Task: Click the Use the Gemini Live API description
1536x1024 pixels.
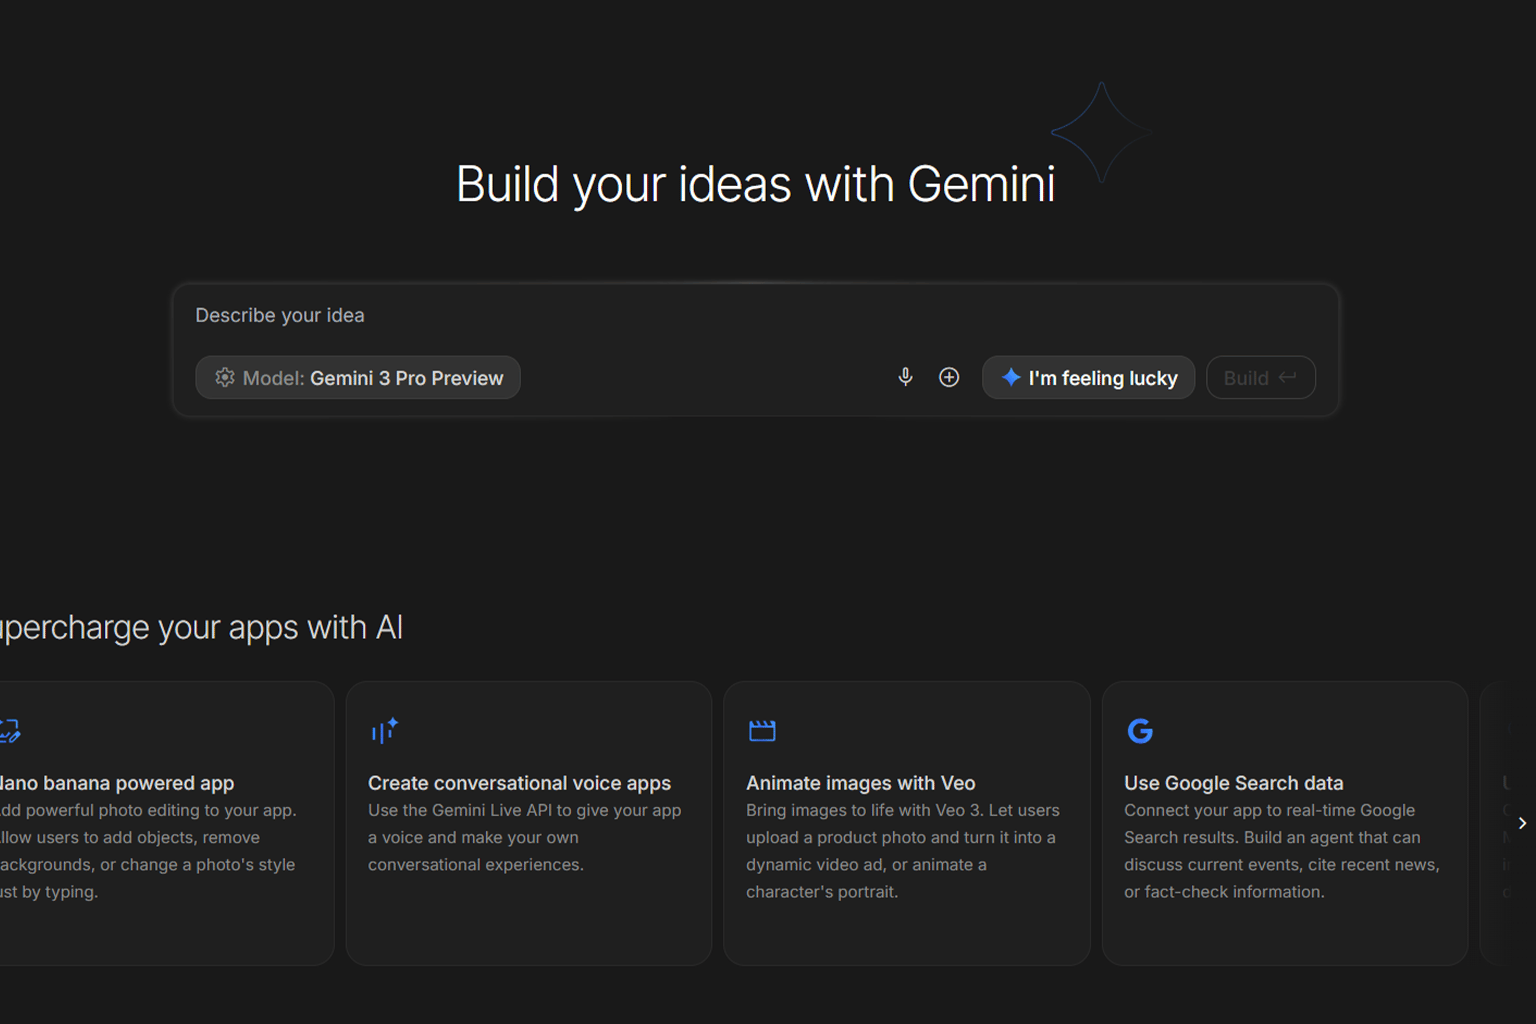Action: point(525,837)
